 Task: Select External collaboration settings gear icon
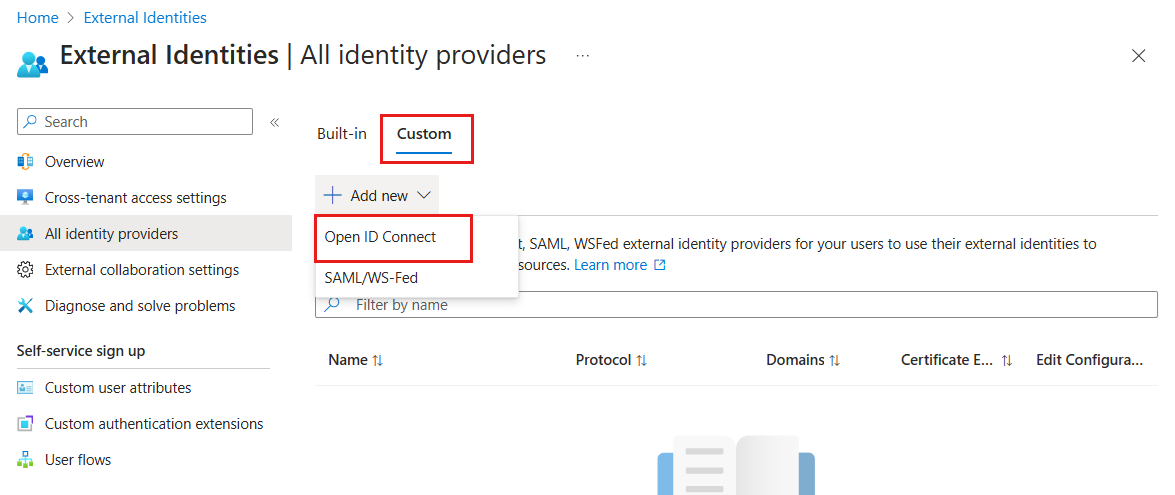click(25, 270)
